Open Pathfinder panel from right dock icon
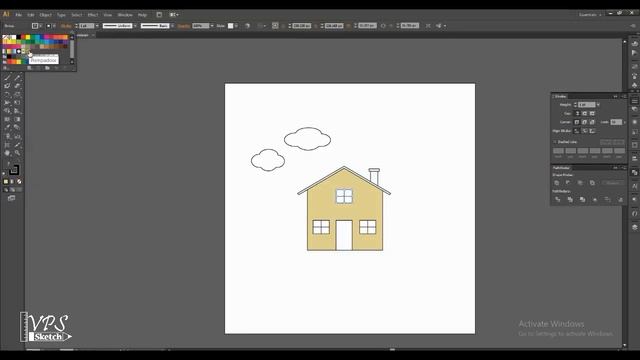 (634, 172)
